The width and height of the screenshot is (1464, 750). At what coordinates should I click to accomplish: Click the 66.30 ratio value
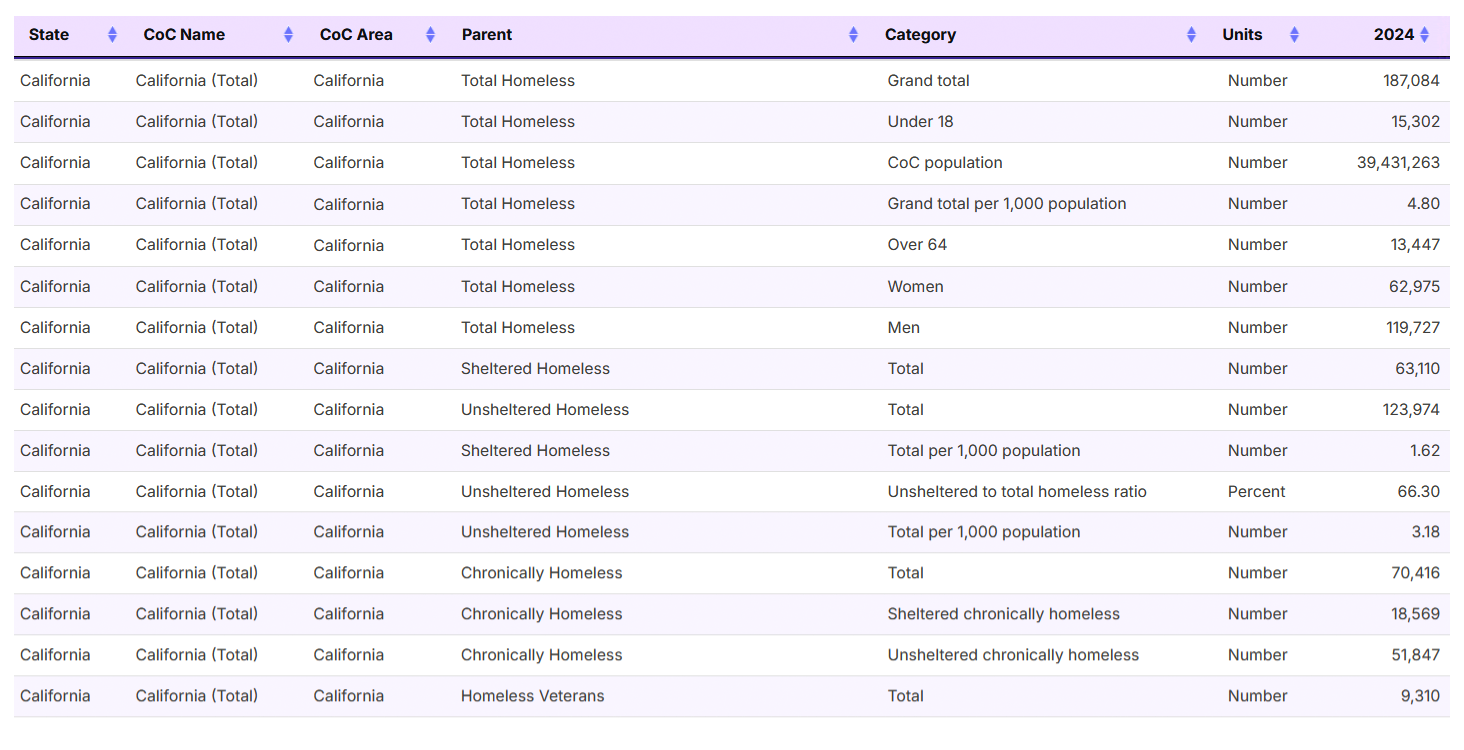[1418, 492]
